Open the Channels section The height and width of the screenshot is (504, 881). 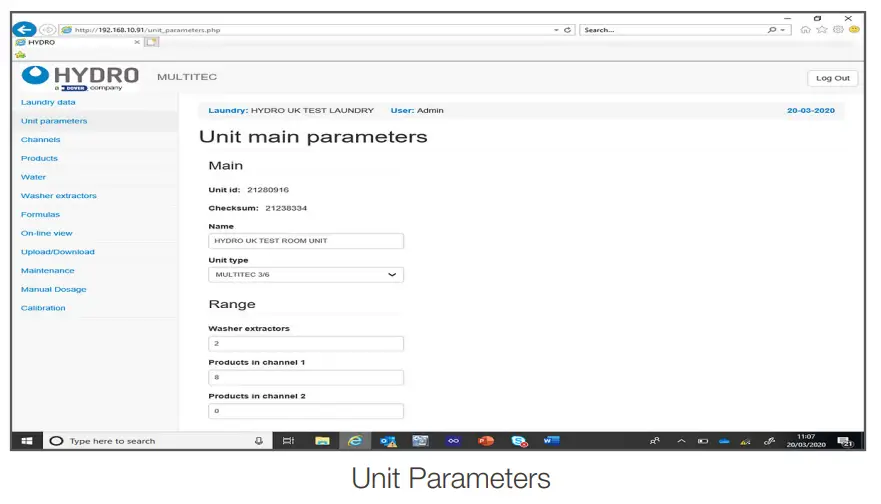point(40,139)
